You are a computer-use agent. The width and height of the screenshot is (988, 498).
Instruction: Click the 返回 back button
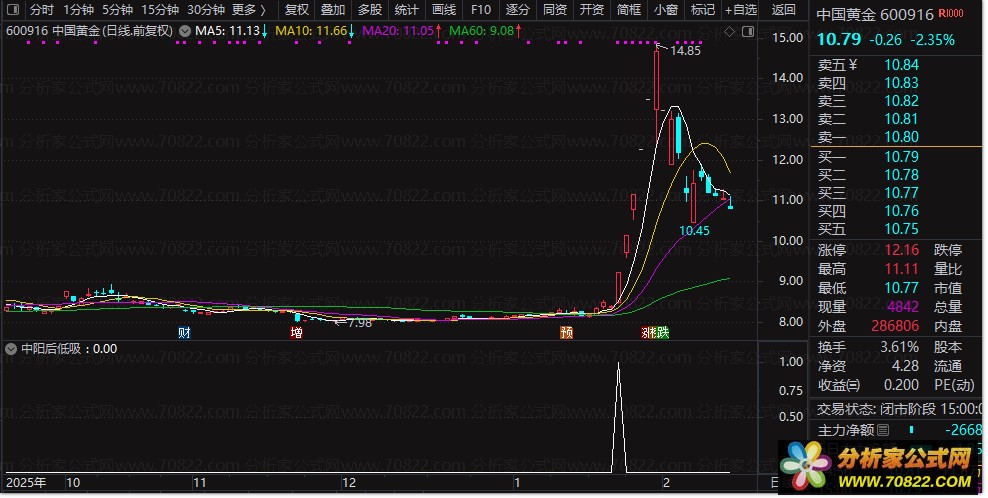tap(783, 10)
